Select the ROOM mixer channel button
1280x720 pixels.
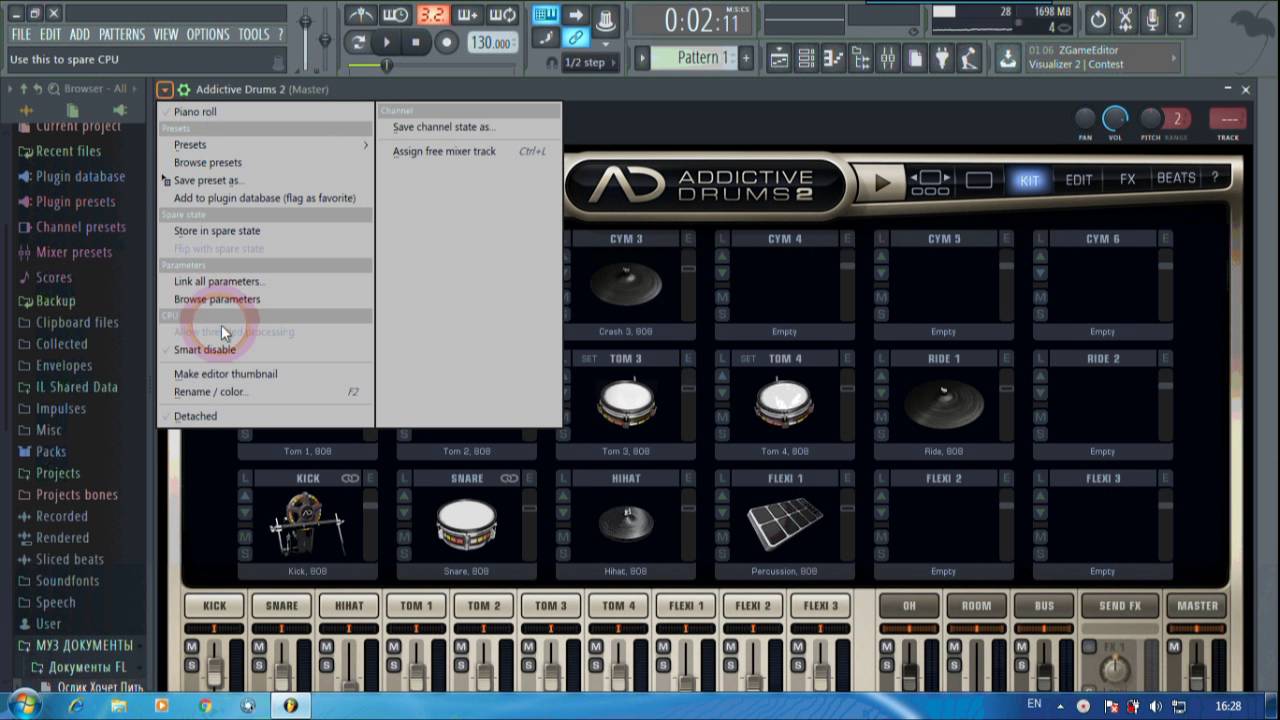coord(976,606)
